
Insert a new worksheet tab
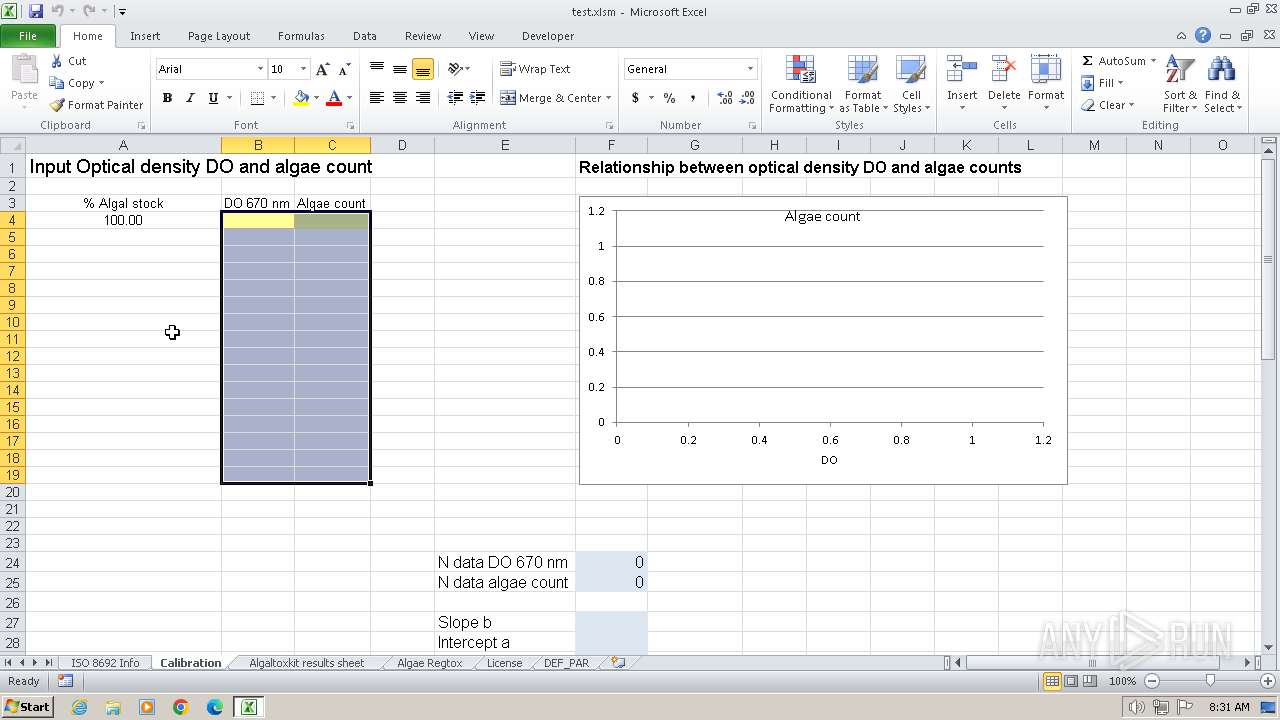click(618, 662)
